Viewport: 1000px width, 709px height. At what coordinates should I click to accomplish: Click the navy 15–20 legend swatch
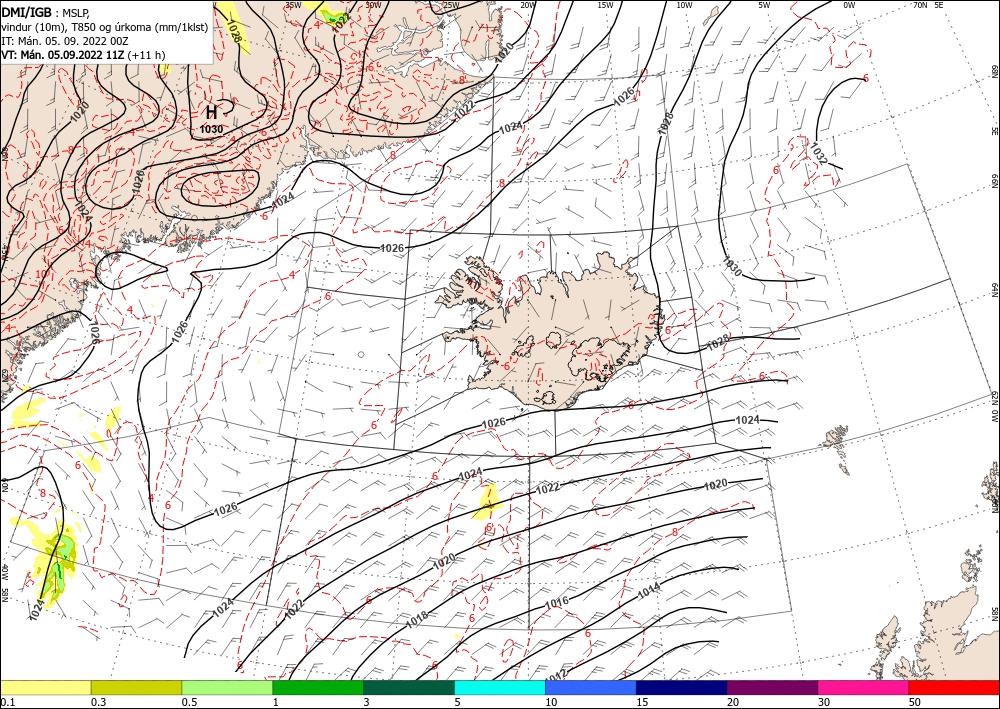682,687
